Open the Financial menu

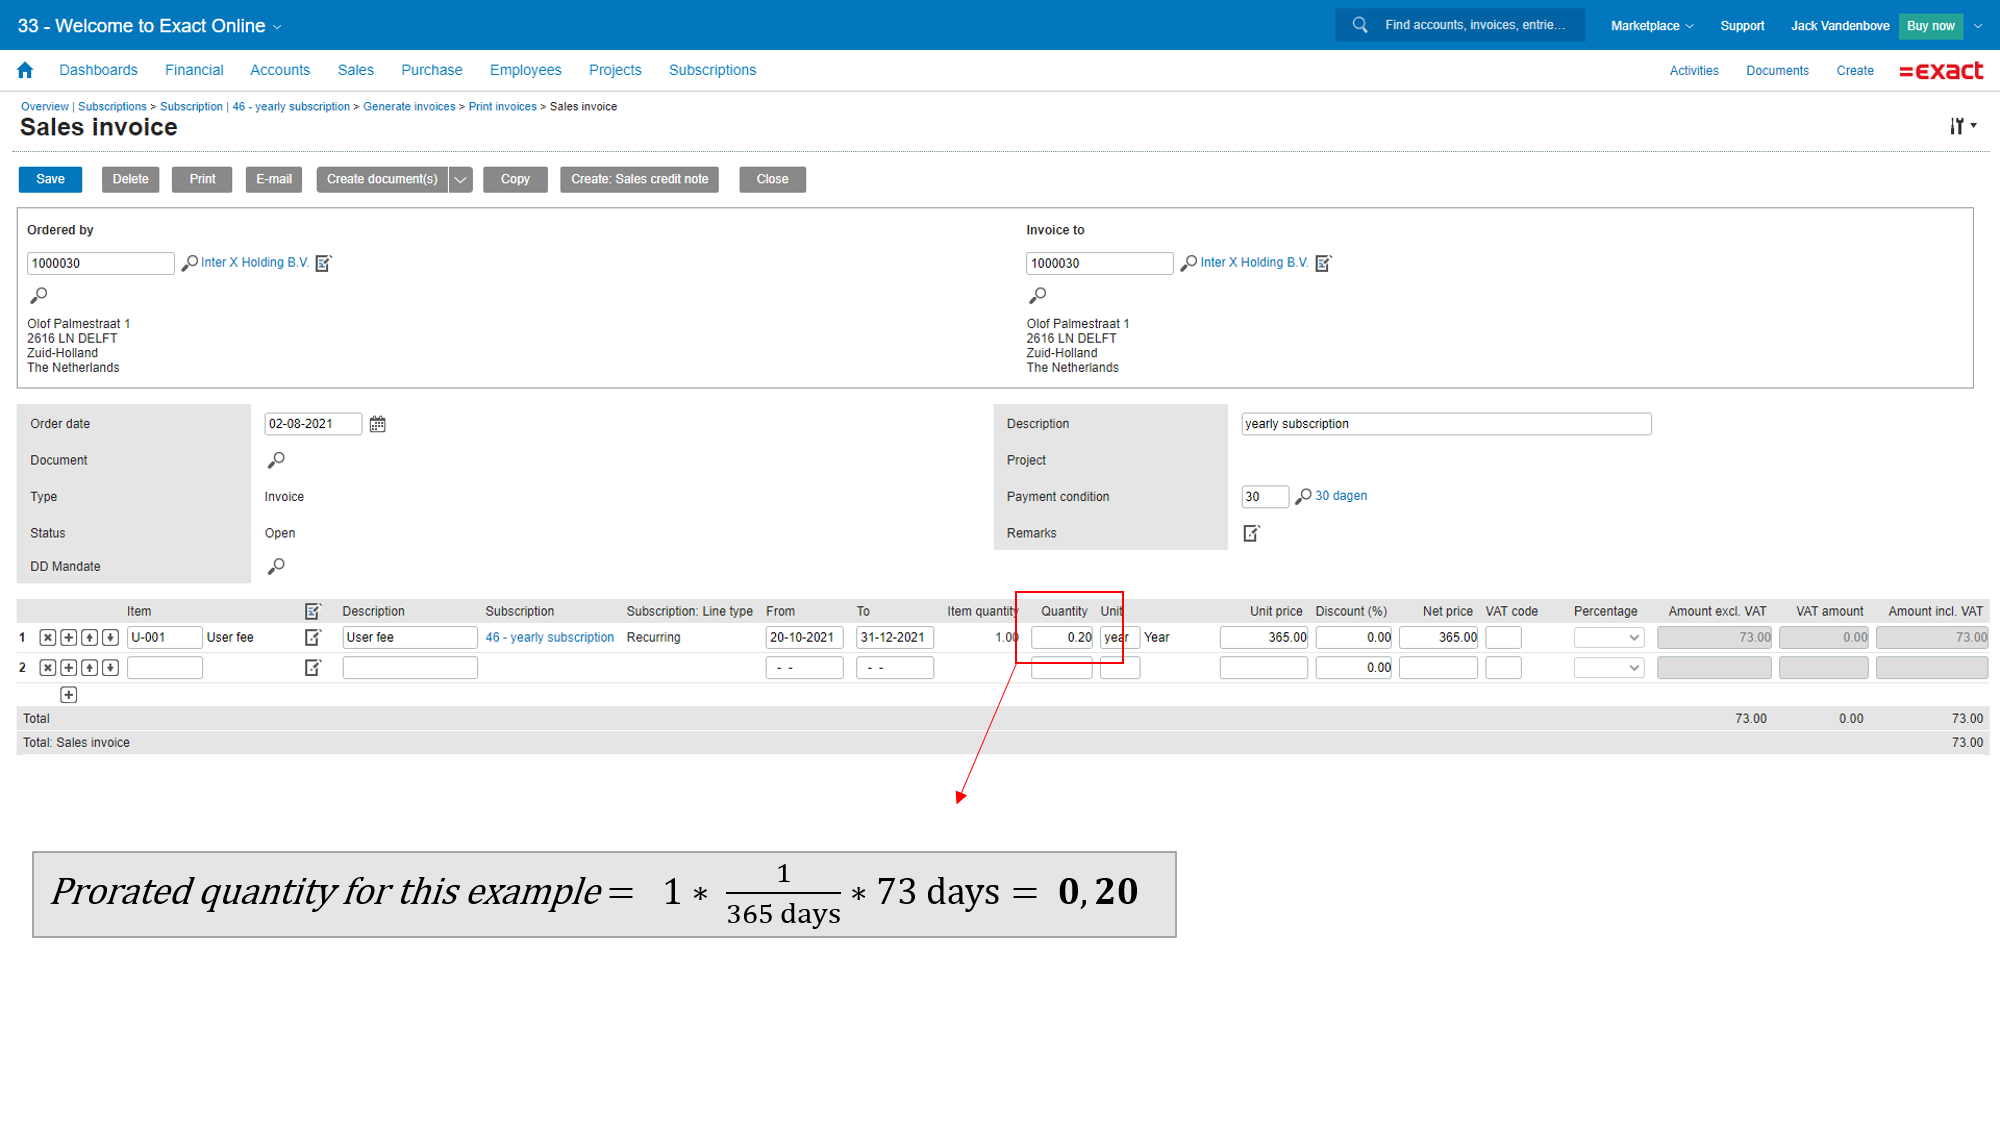point(194,70)
